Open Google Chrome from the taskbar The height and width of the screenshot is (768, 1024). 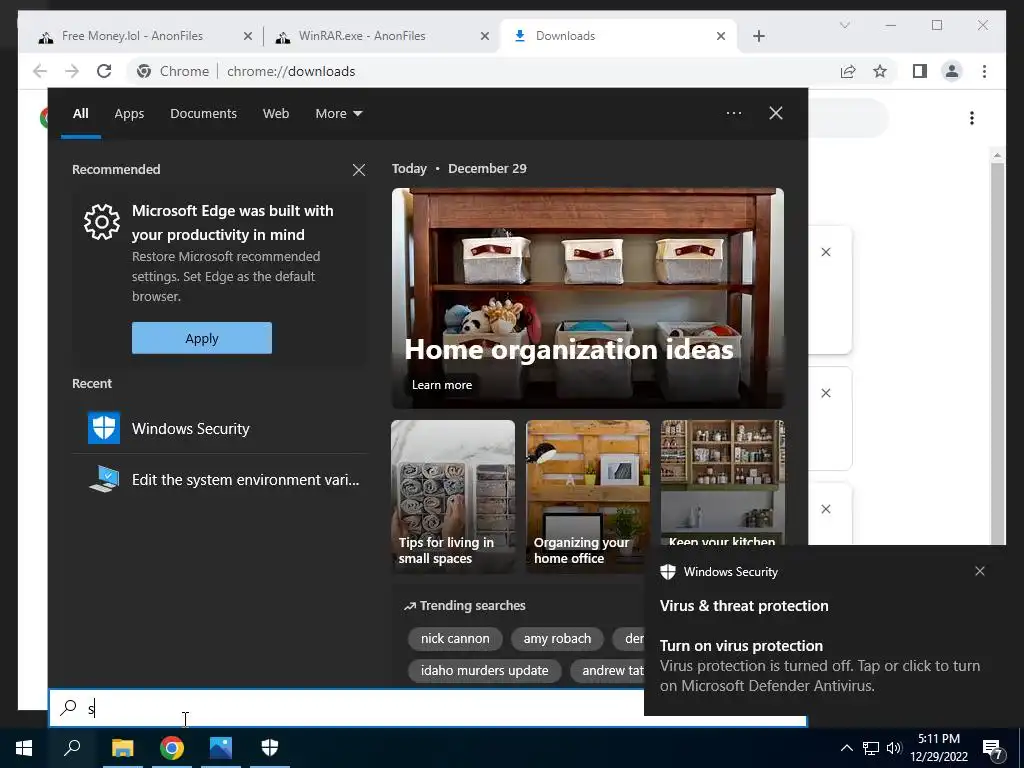point(172,748)
